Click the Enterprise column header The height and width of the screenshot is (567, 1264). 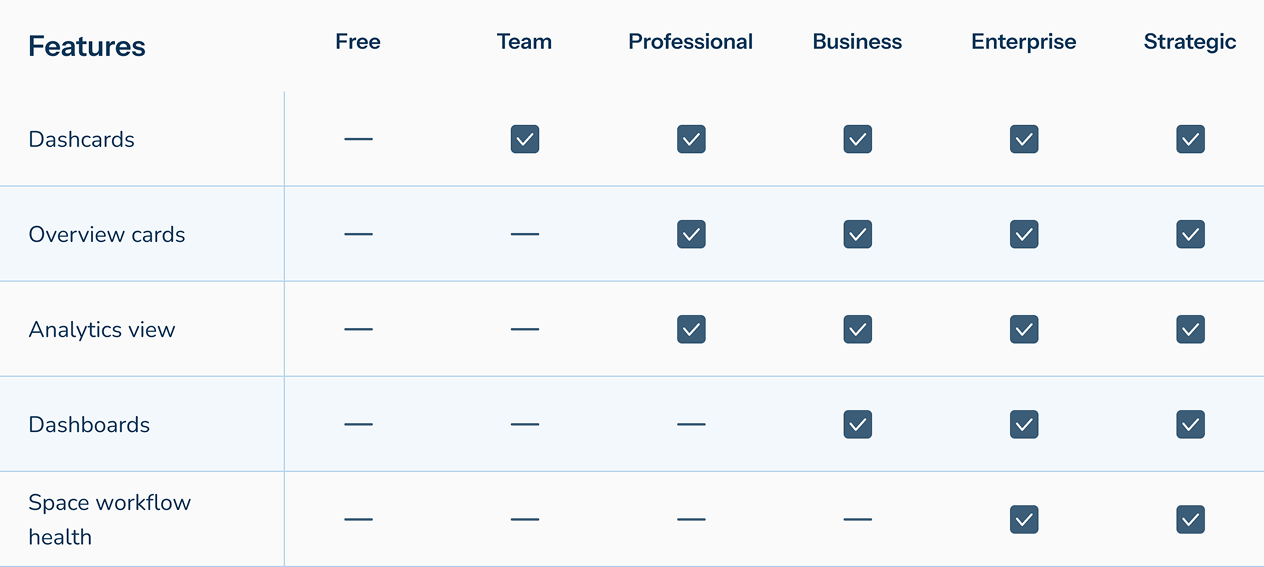(1024, 42)
